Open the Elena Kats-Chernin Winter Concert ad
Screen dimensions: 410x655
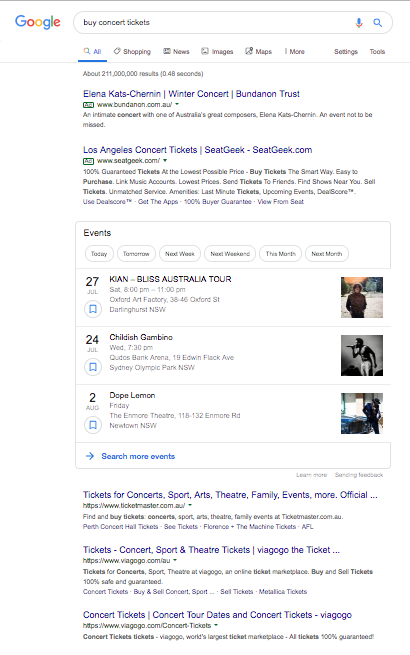click(x=191, y=94)
